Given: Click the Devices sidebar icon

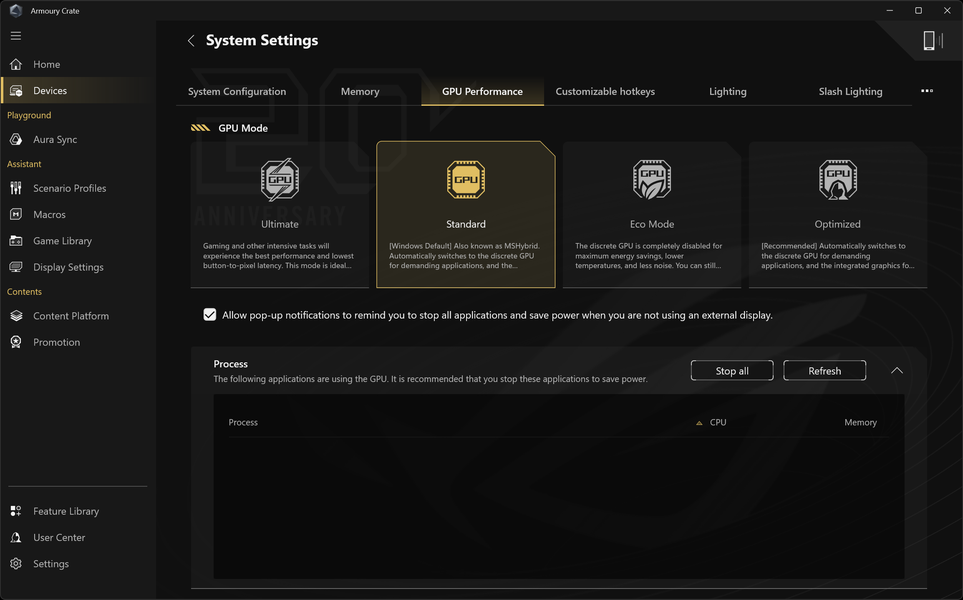Looking at the screenshot, I should point(16,90).
